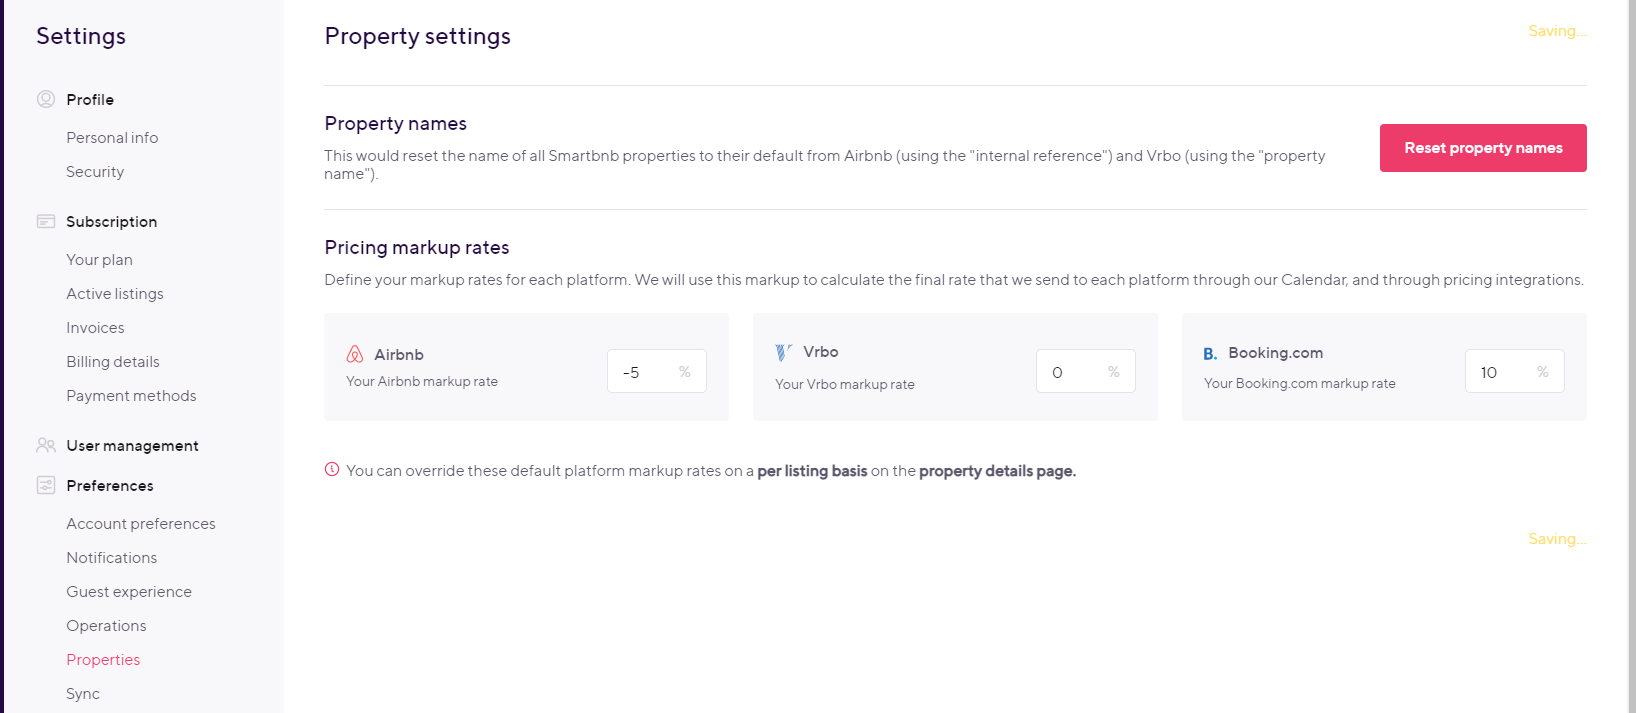Click the Airbnb logo icon
The height and width of the screenshot is (713, 1636).
pyautogui.click(x=354, y=353)
